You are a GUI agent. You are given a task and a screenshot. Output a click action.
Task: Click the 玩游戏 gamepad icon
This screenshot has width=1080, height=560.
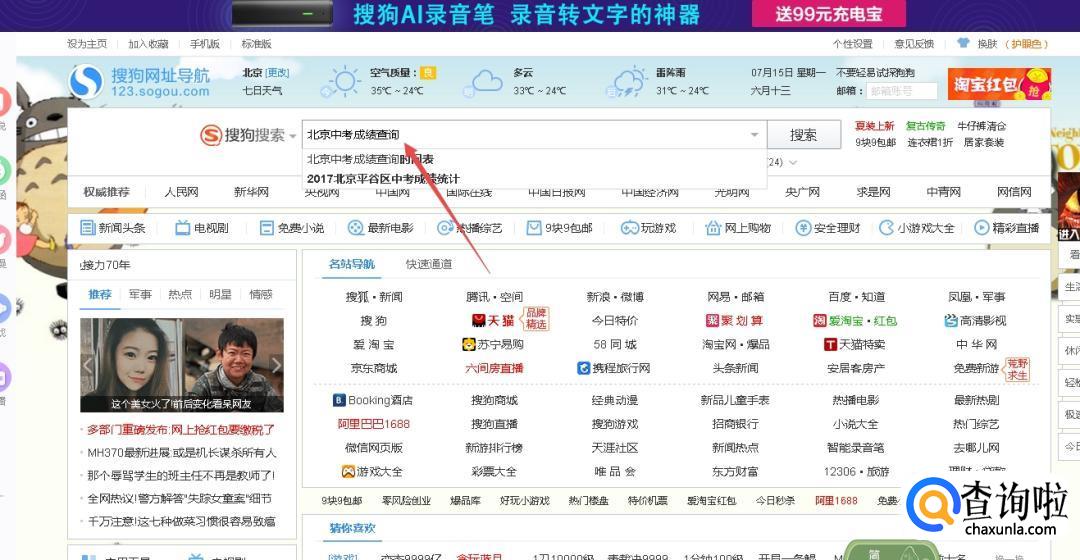(629, 228)
